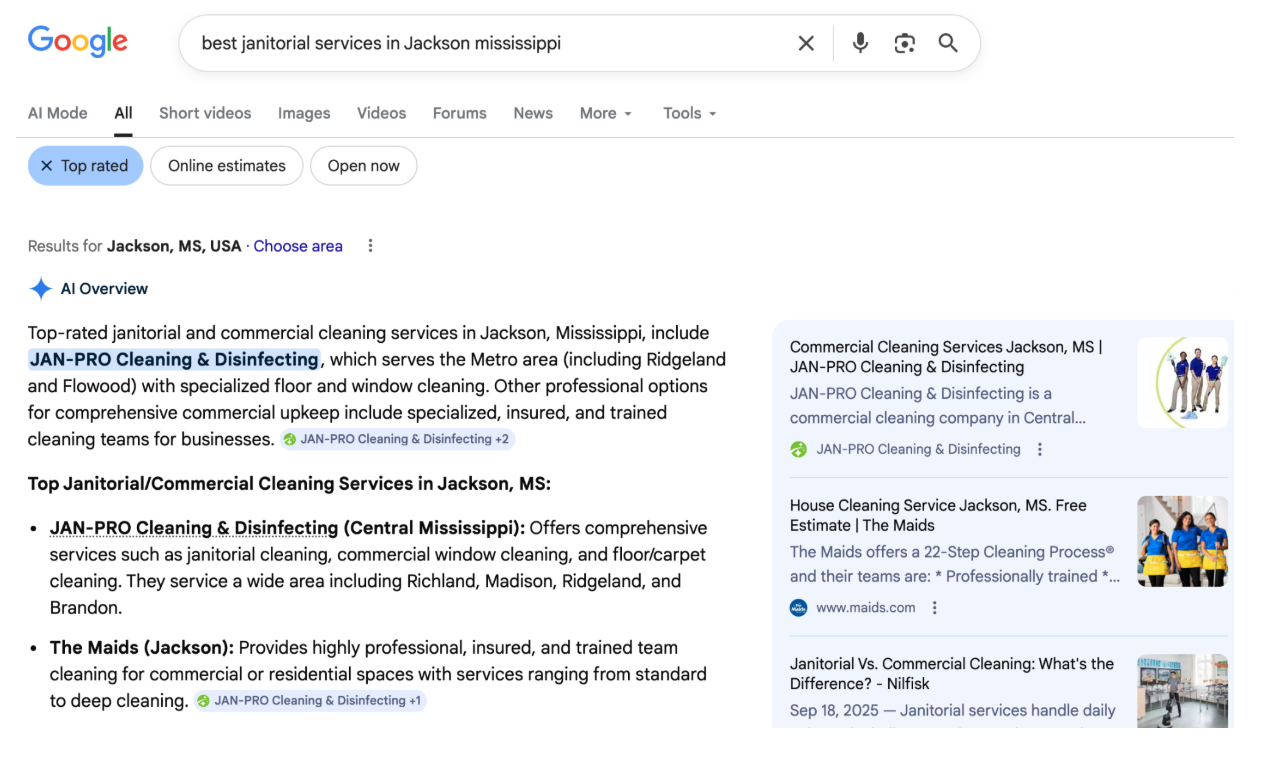Open location options three-dot menu

(371, 246)
